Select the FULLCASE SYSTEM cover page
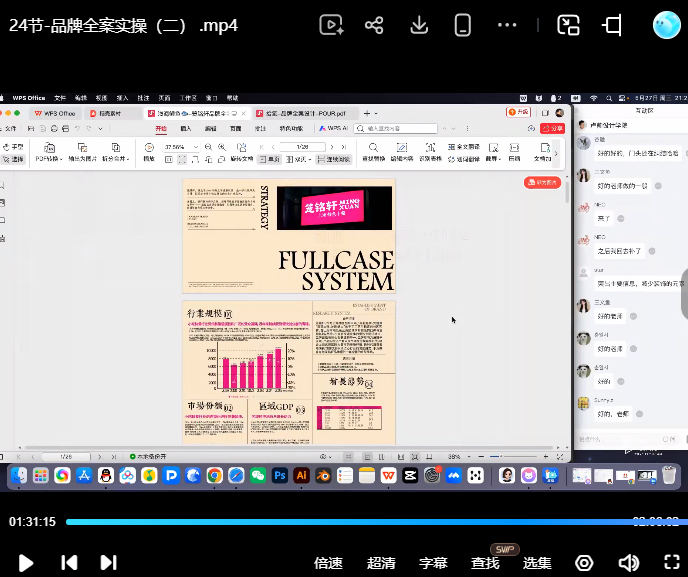 pos(289,236)
